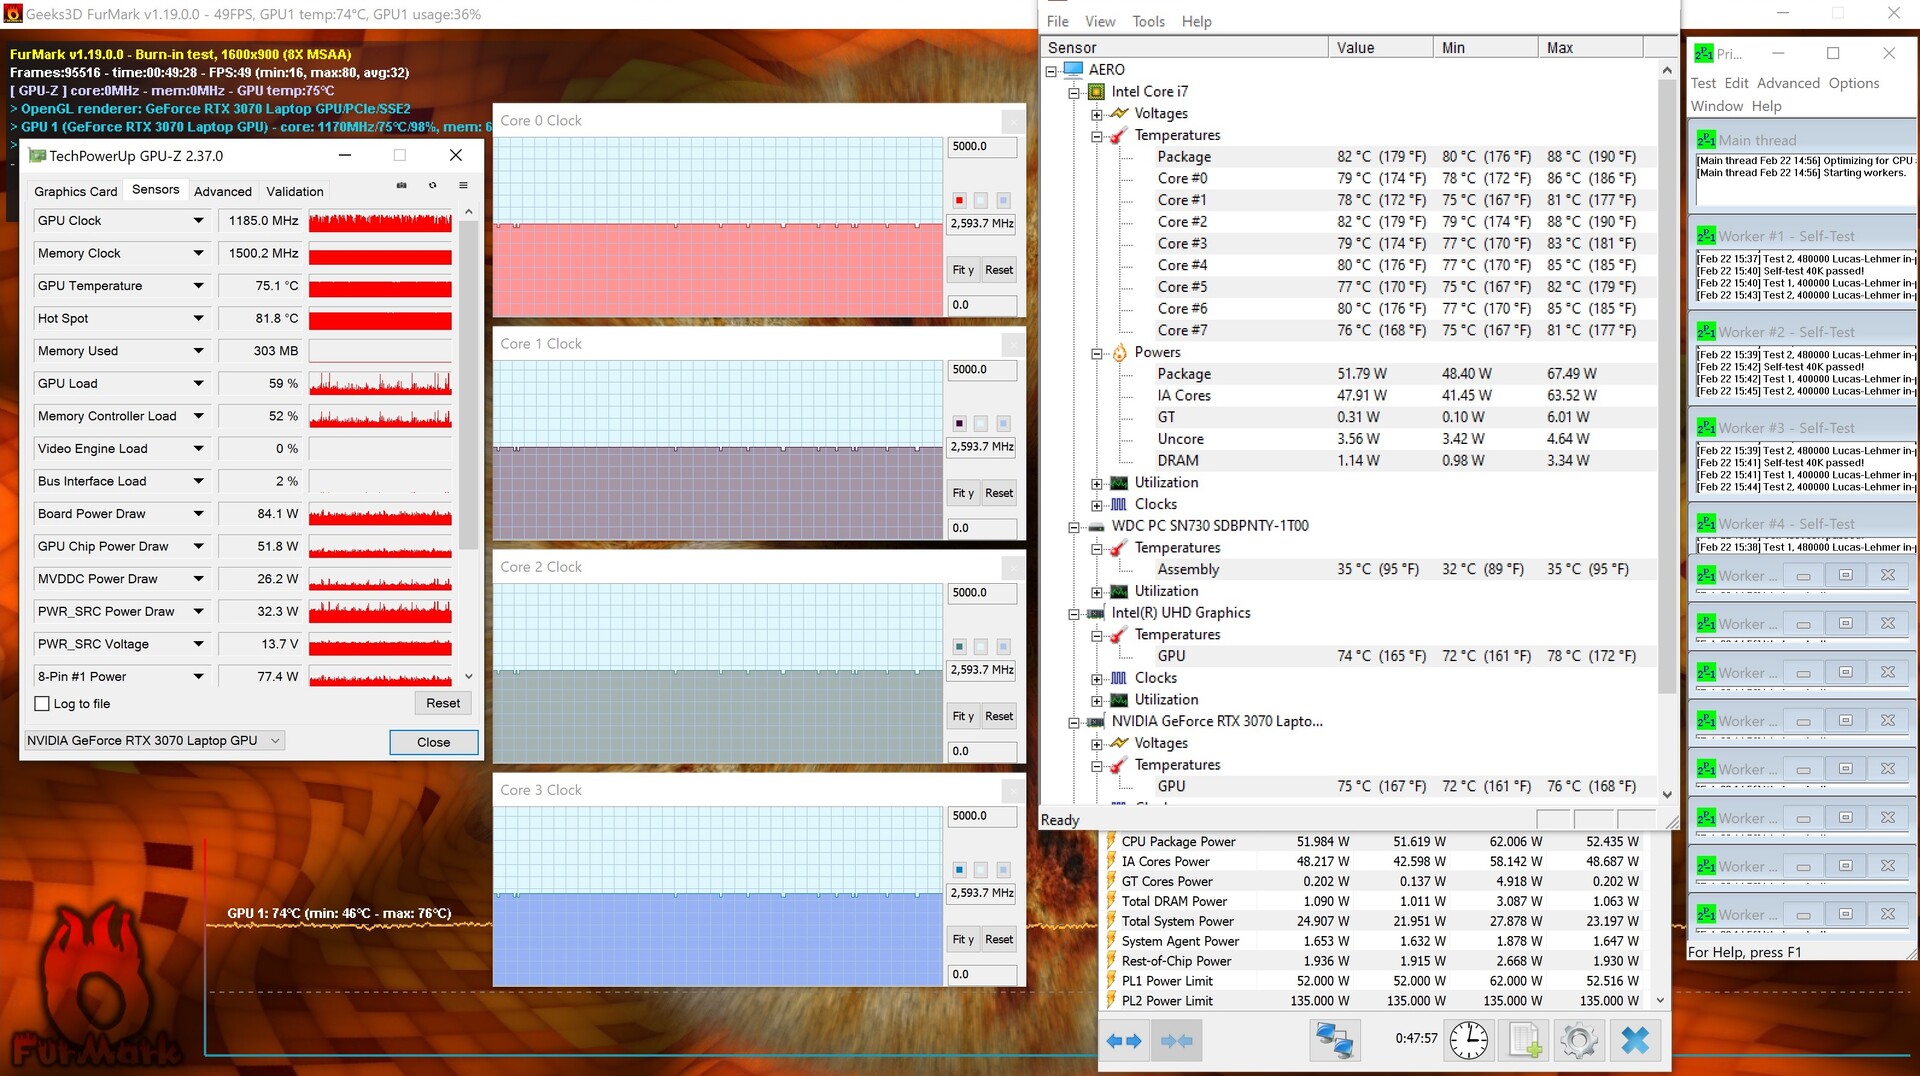Open the View menu in HWMonitor

click(x=1100, y=21)
